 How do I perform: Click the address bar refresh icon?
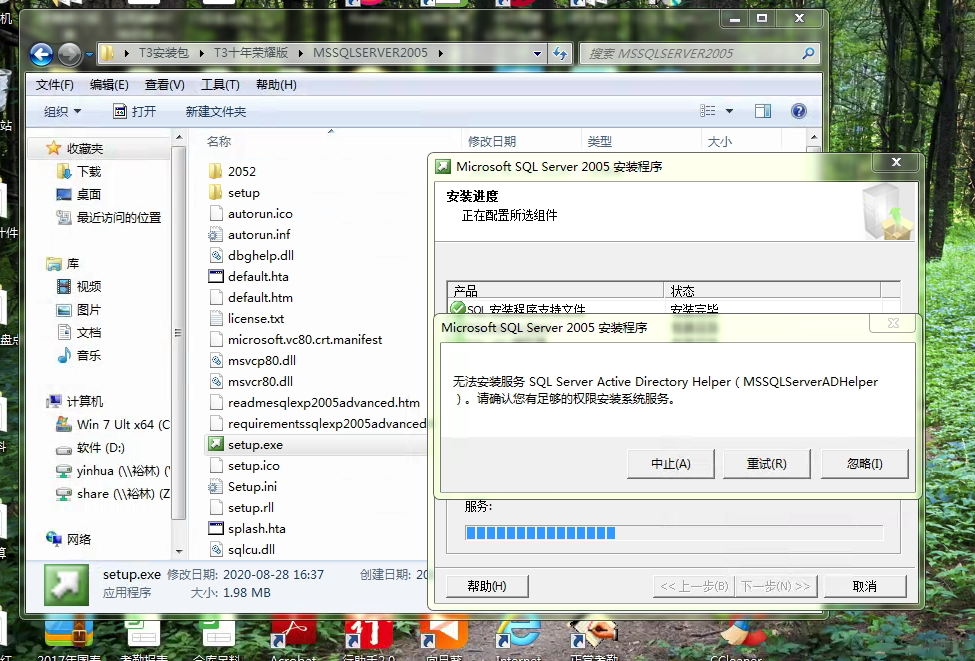tap(560, 54)
